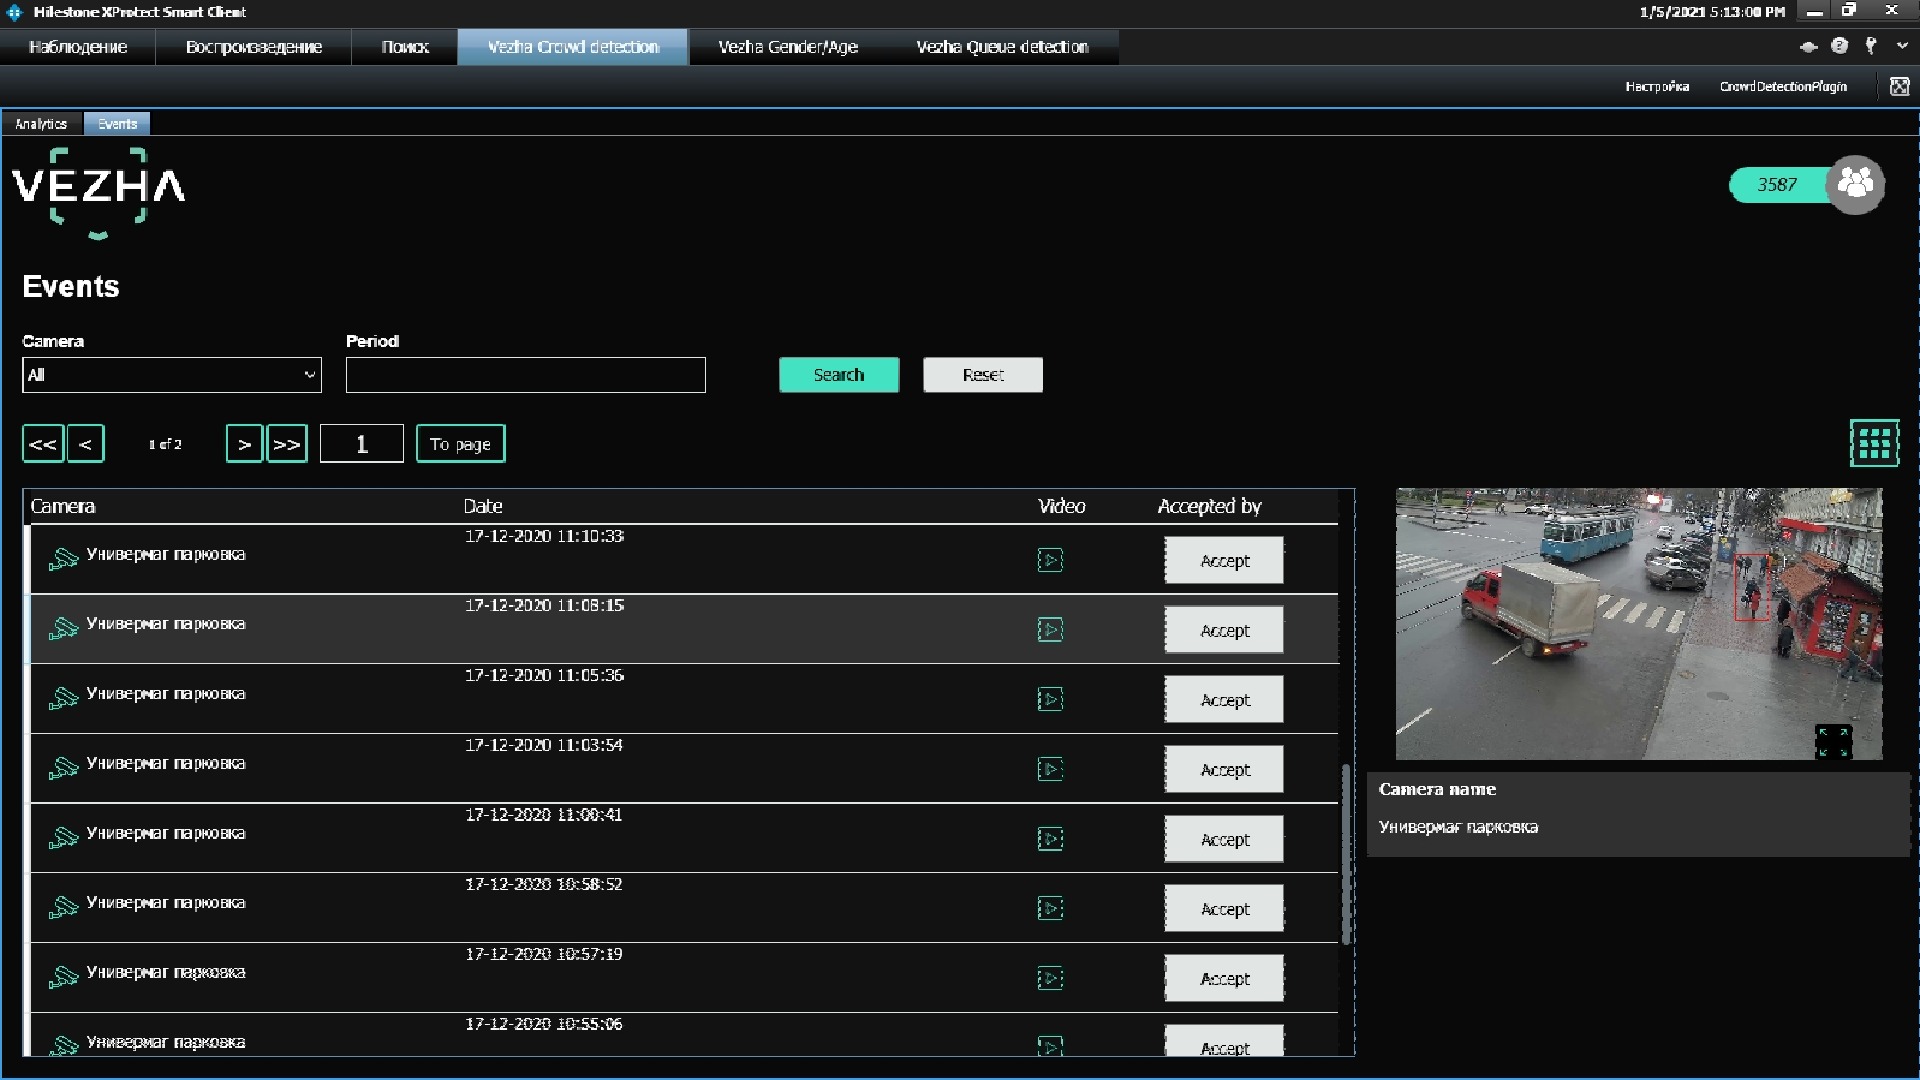Viewport: 1920px width, 1080px height.
Task: Switch to Vezha Gender/Age tab
Action: (x=788, y=47)
